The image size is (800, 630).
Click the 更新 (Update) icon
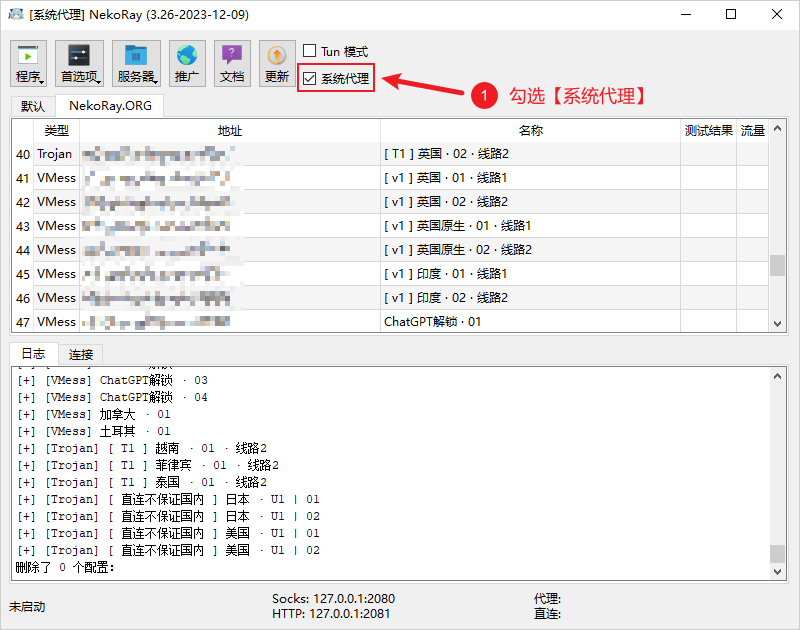point(277,65)
